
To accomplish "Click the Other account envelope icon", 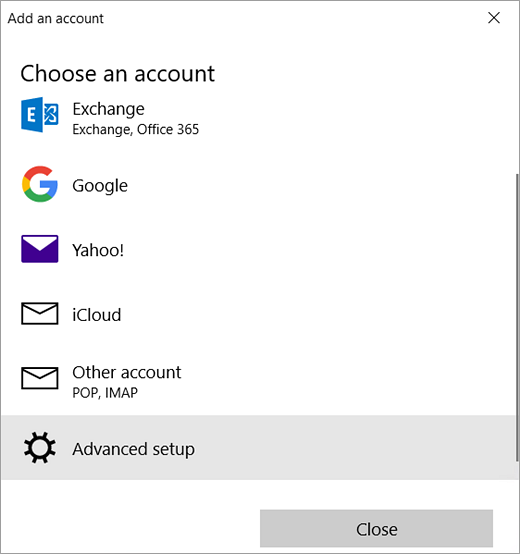I will (x=40, y=378).
